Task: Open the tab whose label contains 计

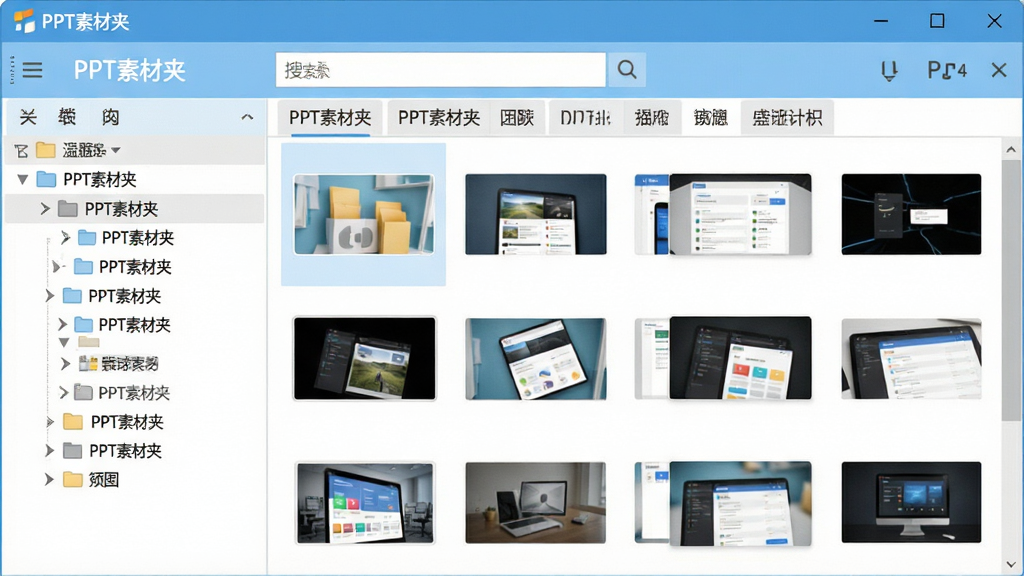Action: (x=787, y=118)
